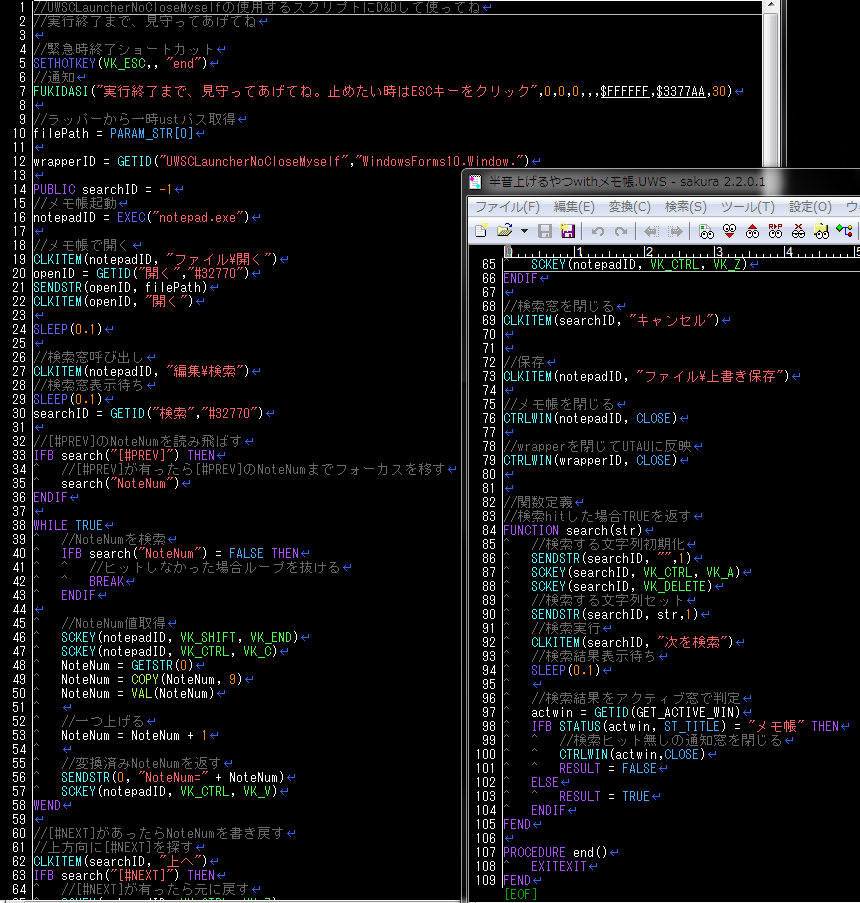Click the sakura window title bar icon

pyautogui.click(x=475, y=182)
